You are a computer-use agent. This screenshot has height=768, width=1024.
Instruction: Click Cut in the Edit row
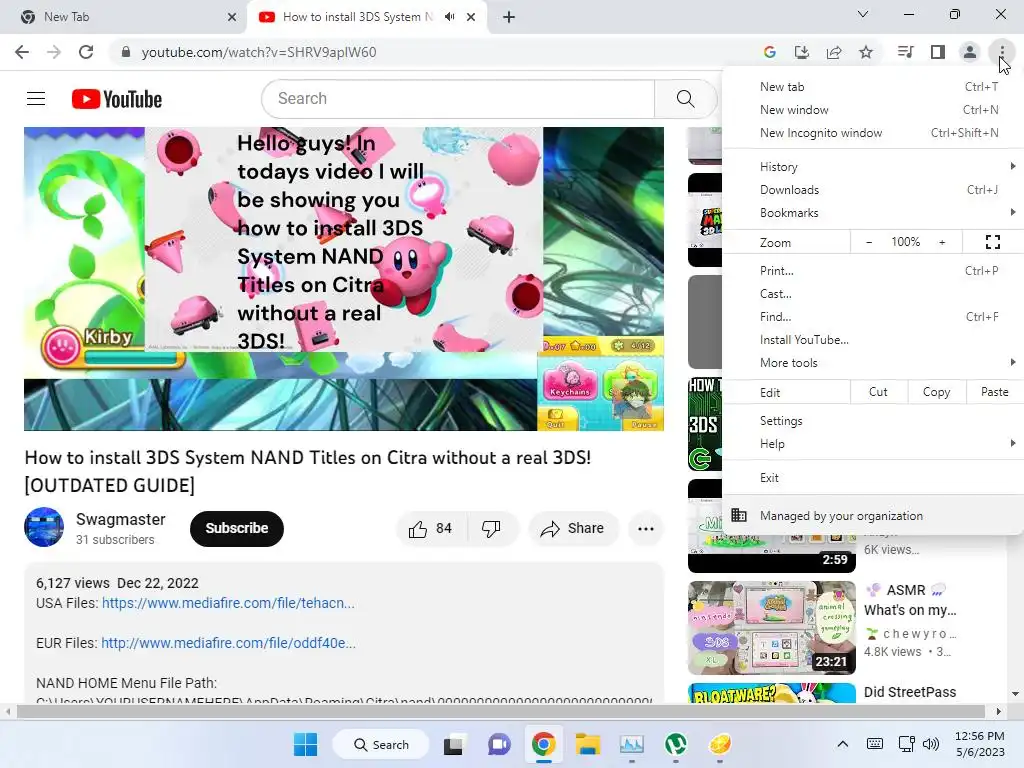tap(878, 392)
